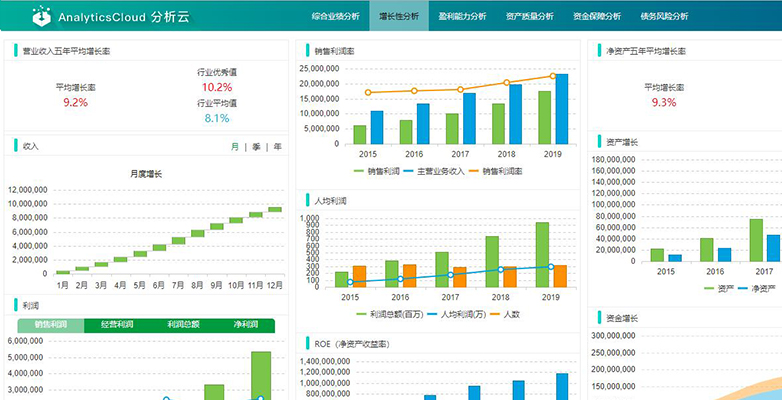Screen dimensions: 782x400
Task: Open the 资金保障分析 tab
Action: 596,16
